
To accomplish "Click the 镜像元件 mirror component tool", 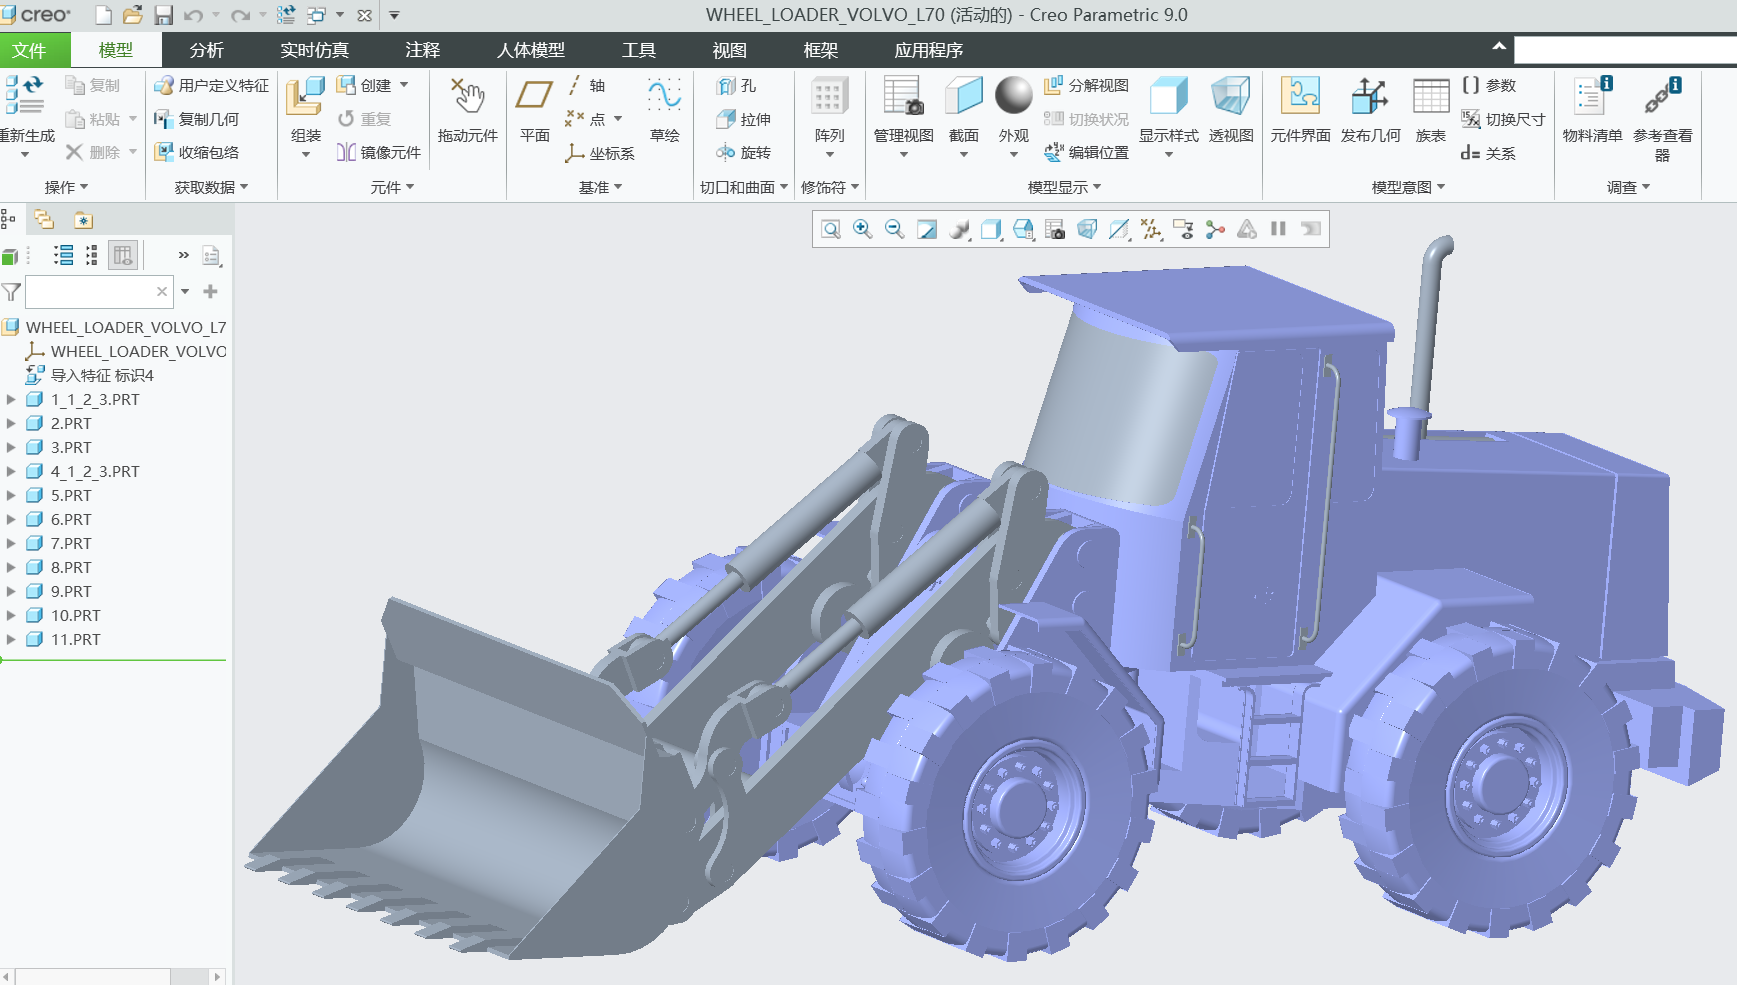I will (378, 152).
